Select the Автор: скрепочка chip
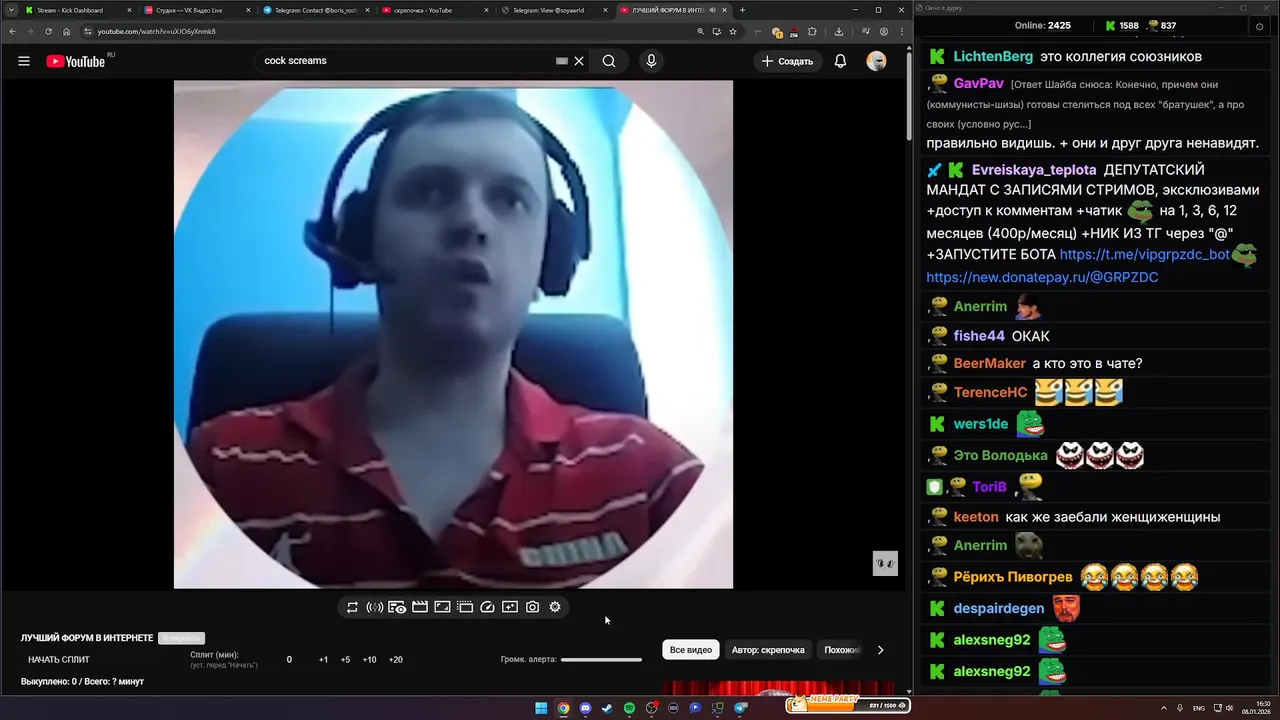 point(768,650)
